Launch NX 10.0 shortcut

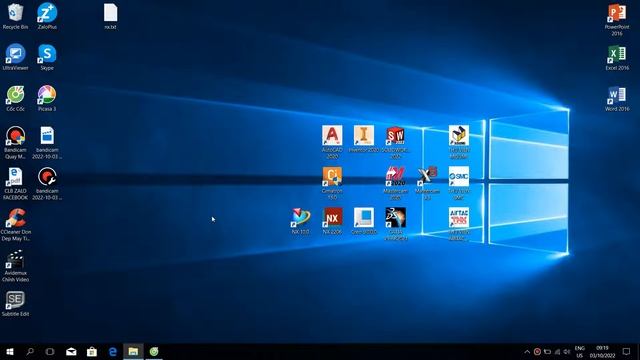point(300,221)
